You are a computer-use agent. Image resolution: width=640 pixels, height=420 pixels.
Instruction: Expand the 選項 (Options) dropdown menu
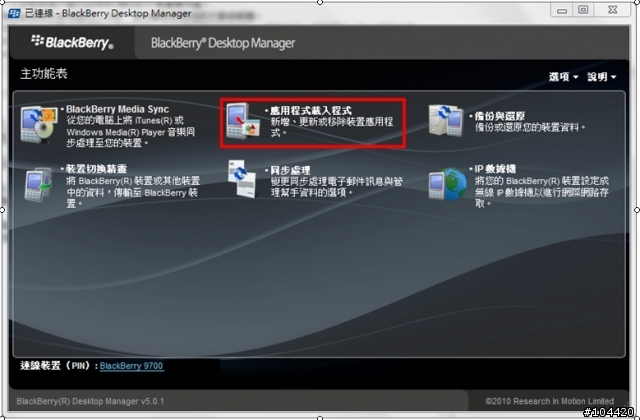(563, 77)
